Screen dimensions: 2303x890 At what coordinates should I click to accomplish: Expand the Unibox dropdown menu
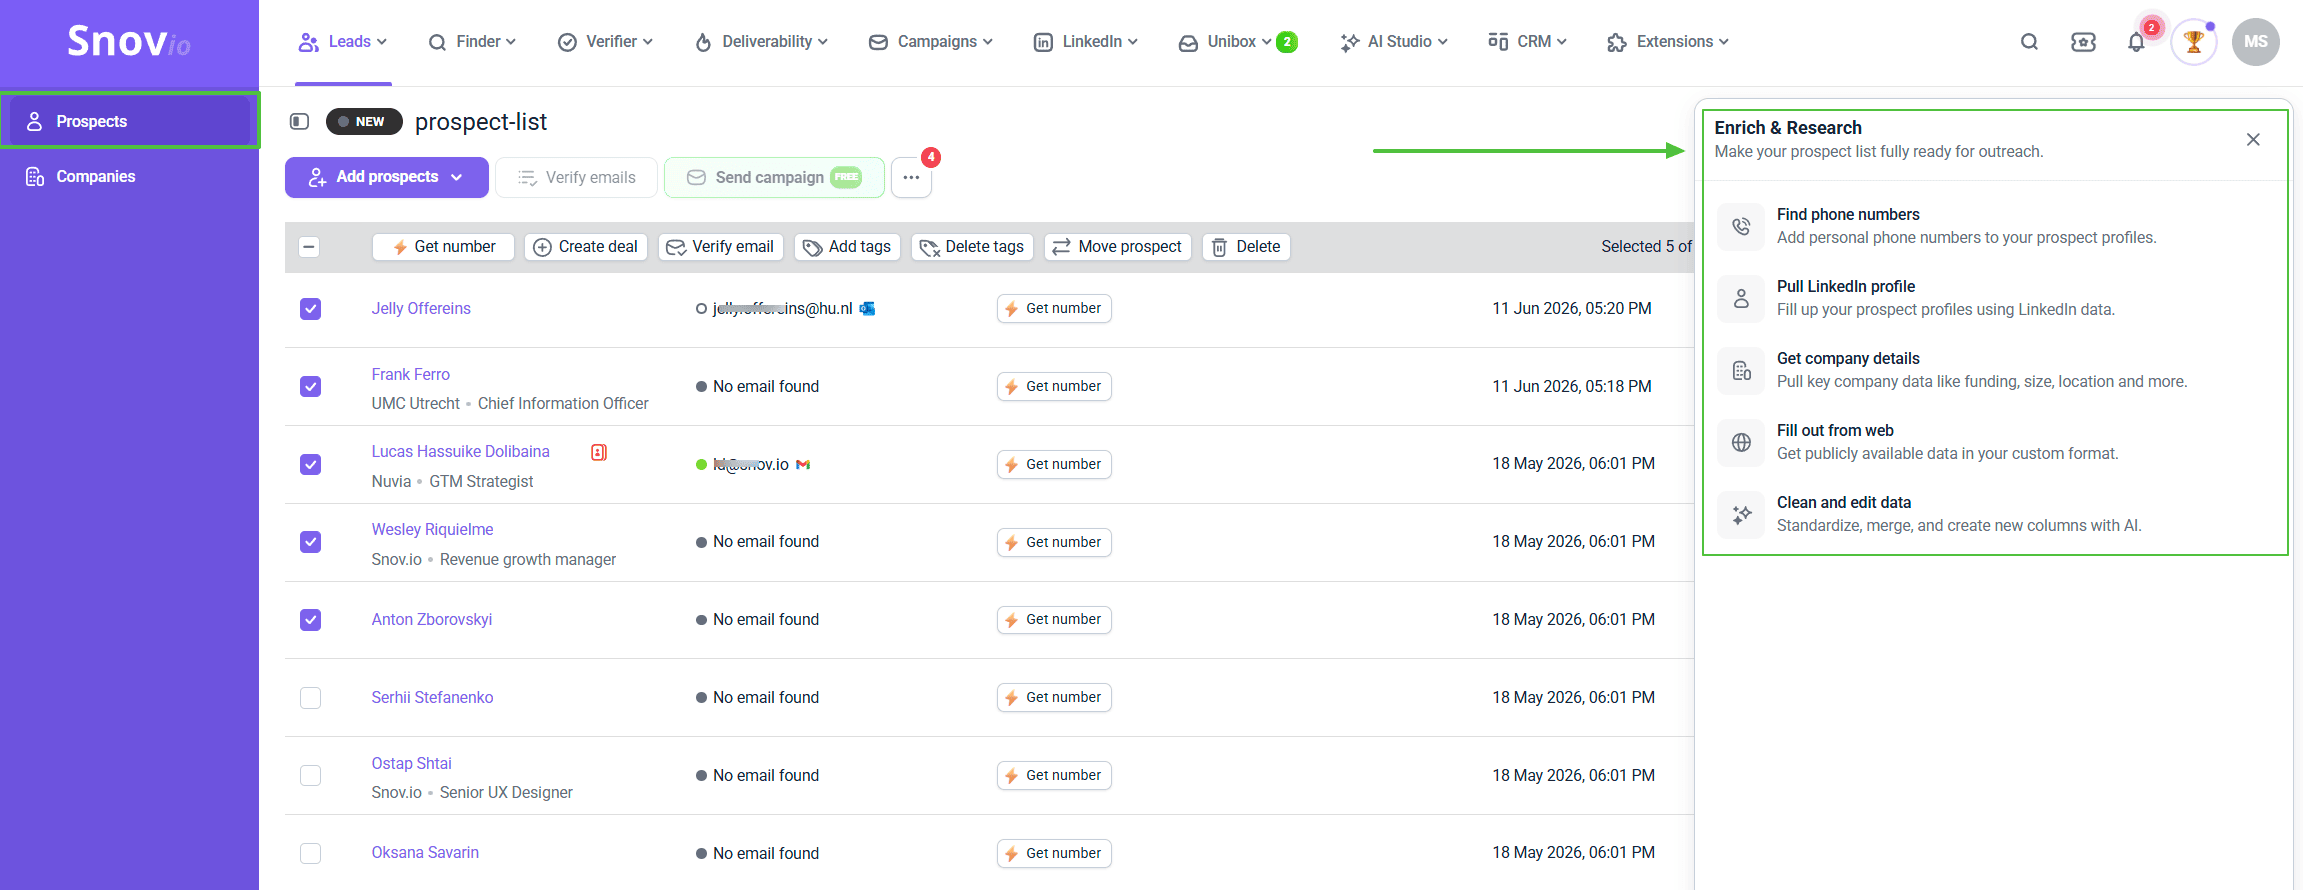[1238, 42]
